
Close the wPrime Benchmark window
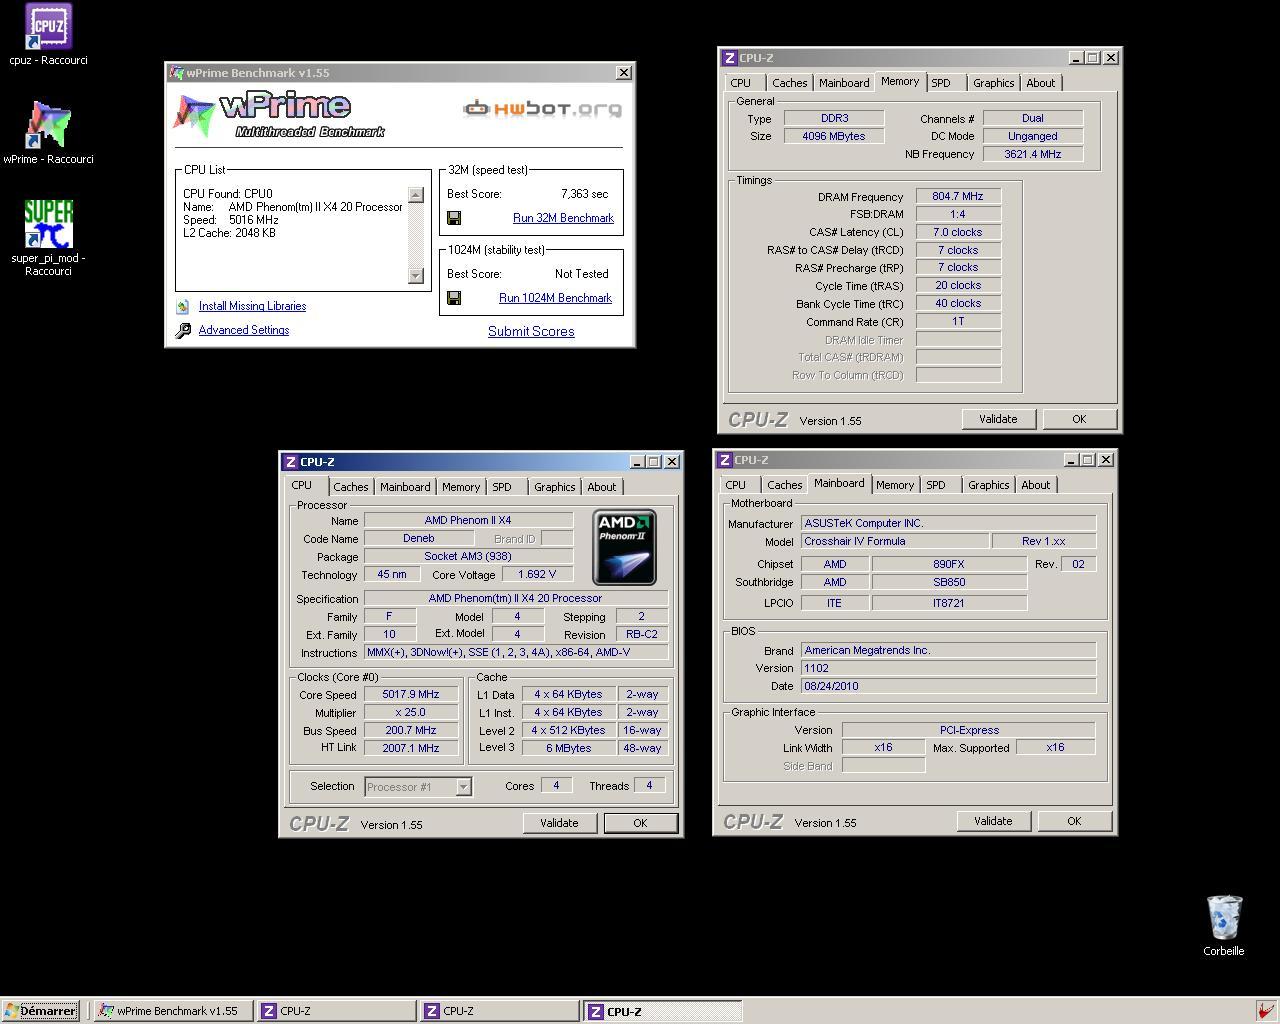point(624,73)
